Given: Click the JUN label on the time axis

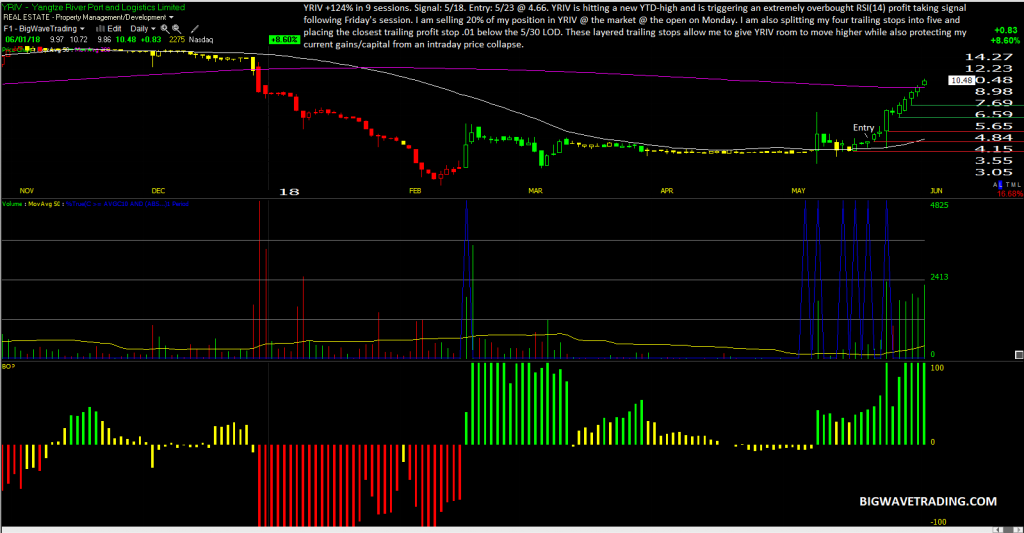Looking at the screenshot, I should tap(936, 191).
